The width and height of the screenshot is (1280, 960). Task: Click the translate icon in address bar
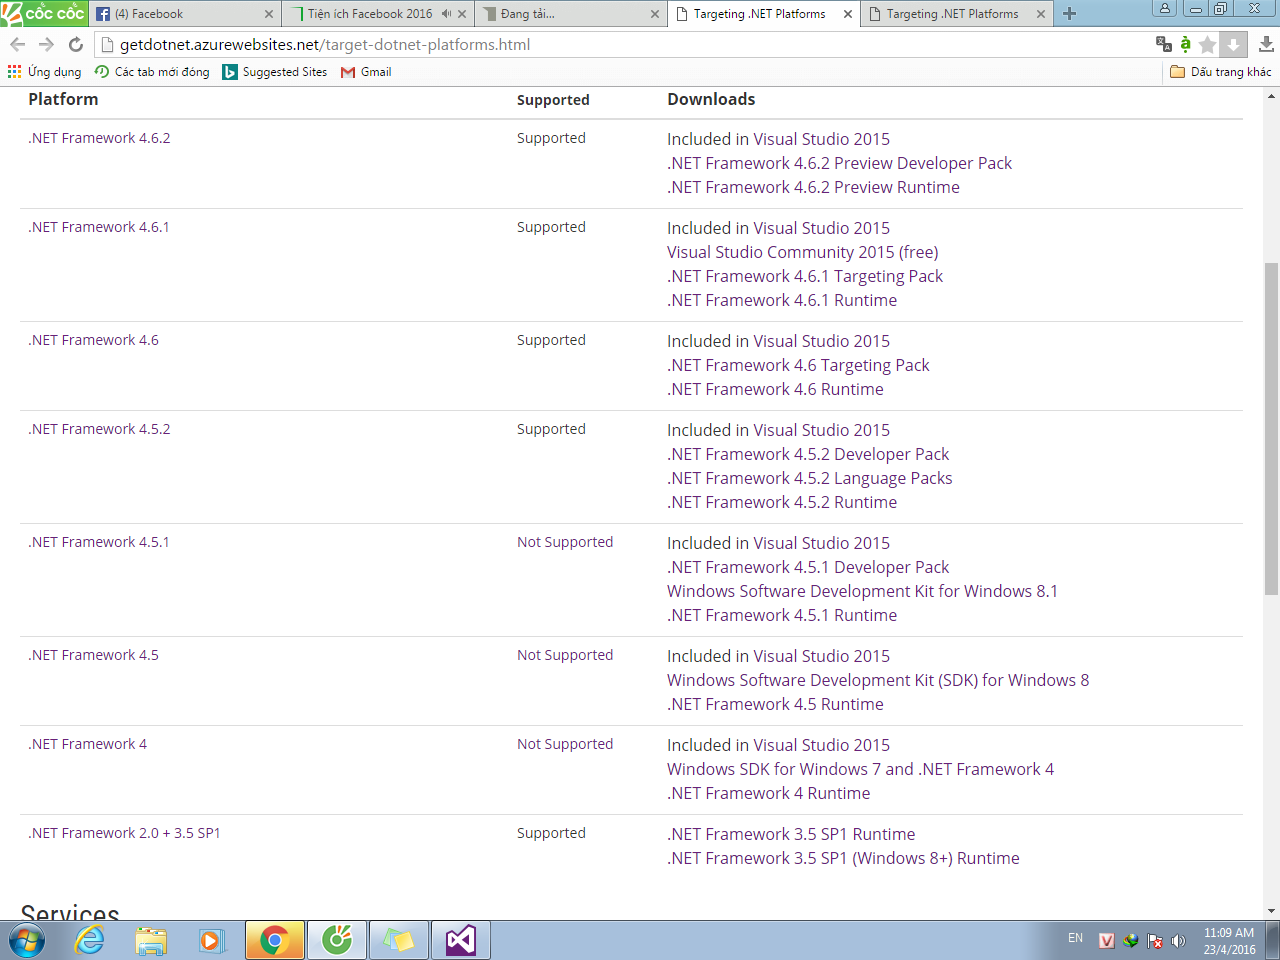1163,44
